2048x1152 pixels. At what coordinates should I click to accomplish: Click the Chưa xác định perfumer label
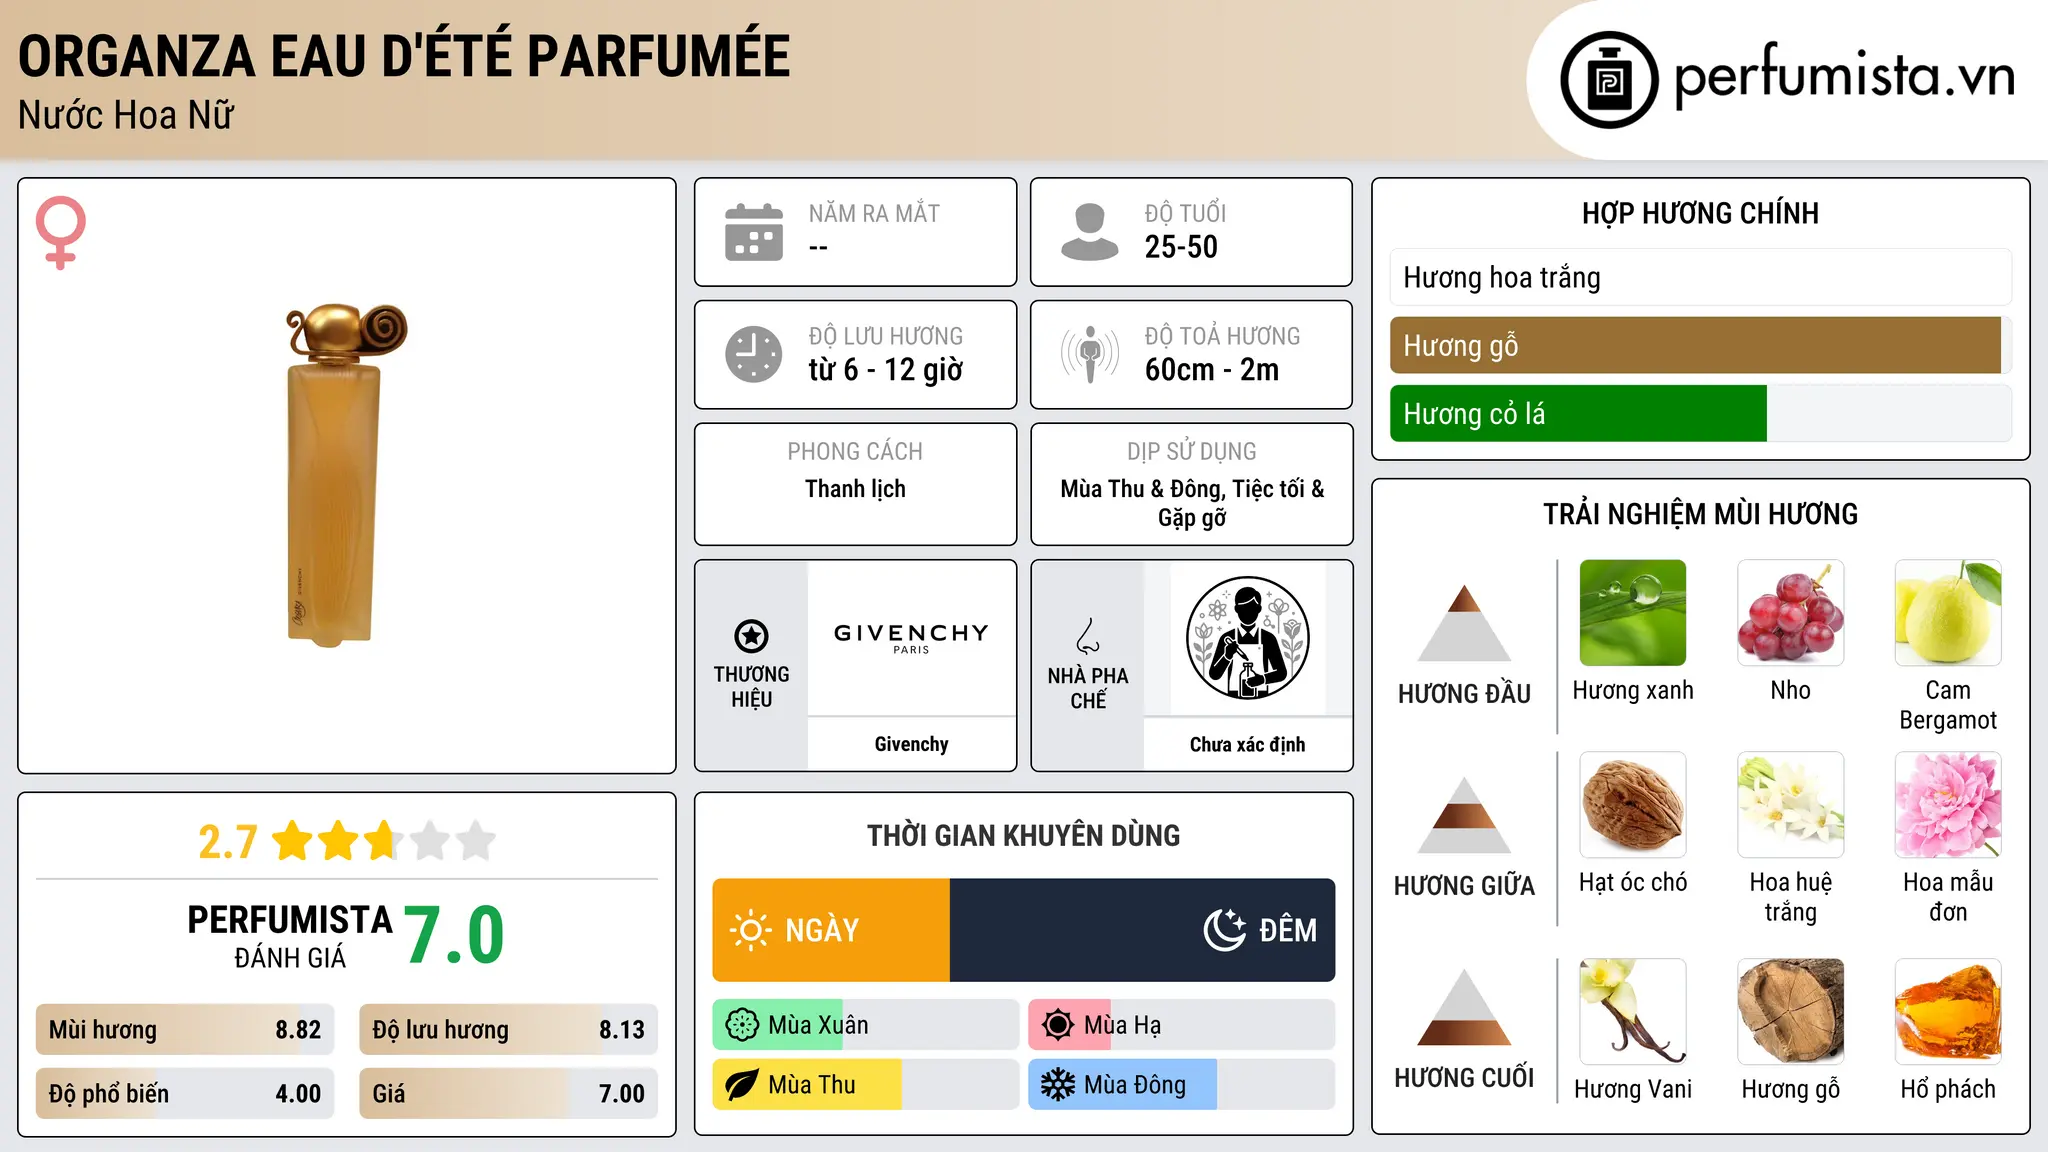[x=1247, y=744]
